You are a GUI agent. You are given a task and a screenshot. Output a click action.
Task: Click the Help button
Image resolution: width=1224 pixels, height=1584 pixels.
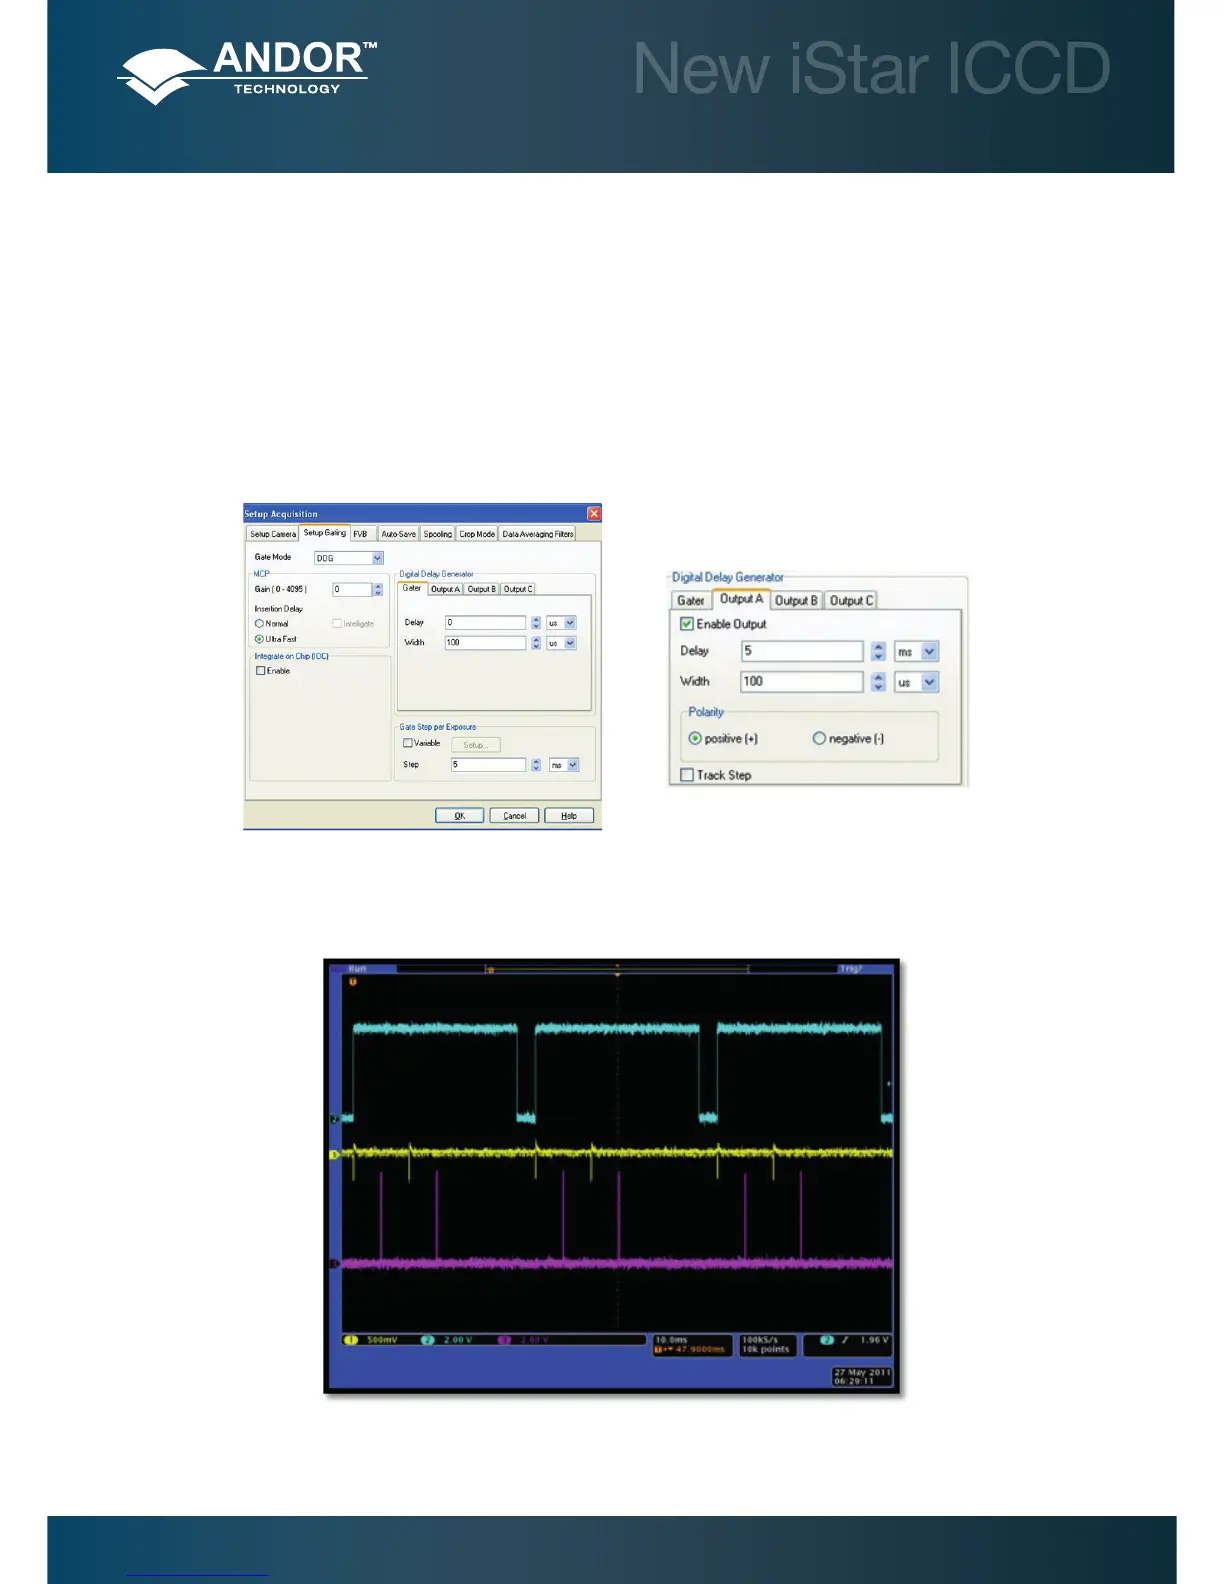(x=569, y=816)
